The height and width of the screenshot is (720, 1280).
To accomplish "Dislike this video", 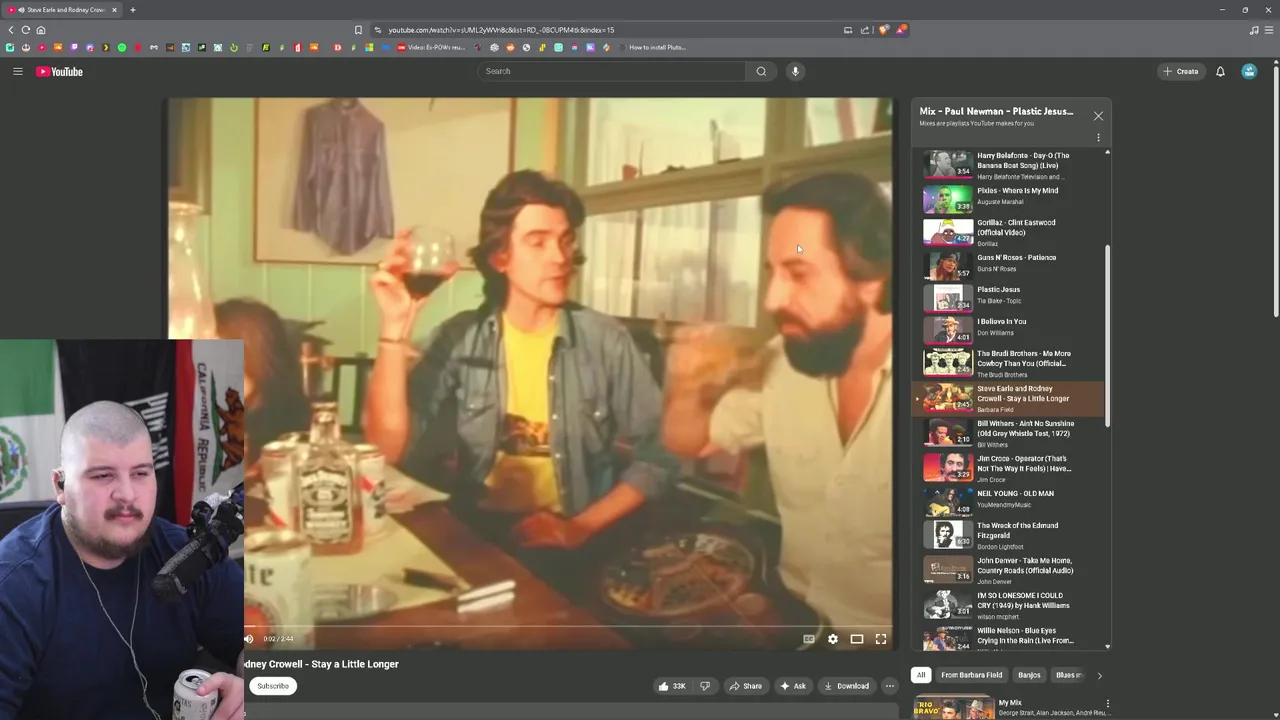I will coord(705,686).
